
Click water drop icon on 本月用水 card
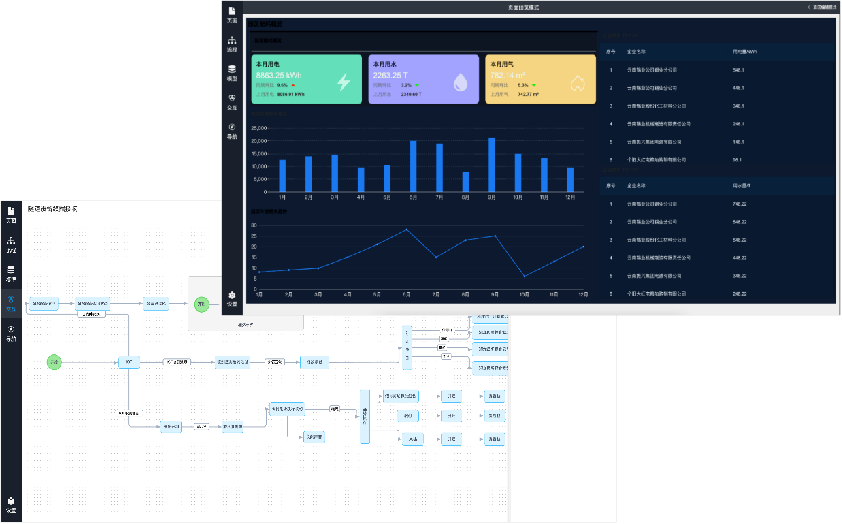(460, 82)
